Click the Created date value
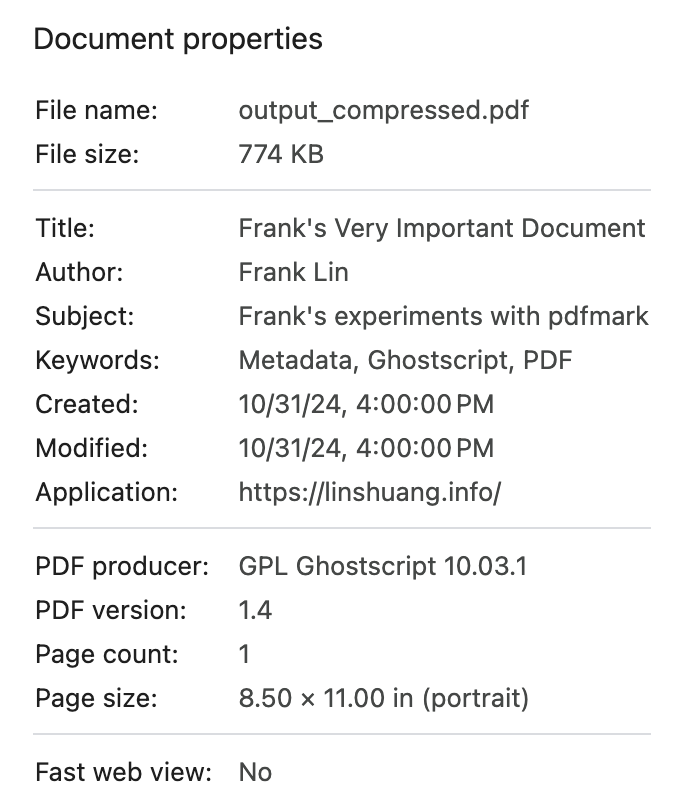 (366, 404)
